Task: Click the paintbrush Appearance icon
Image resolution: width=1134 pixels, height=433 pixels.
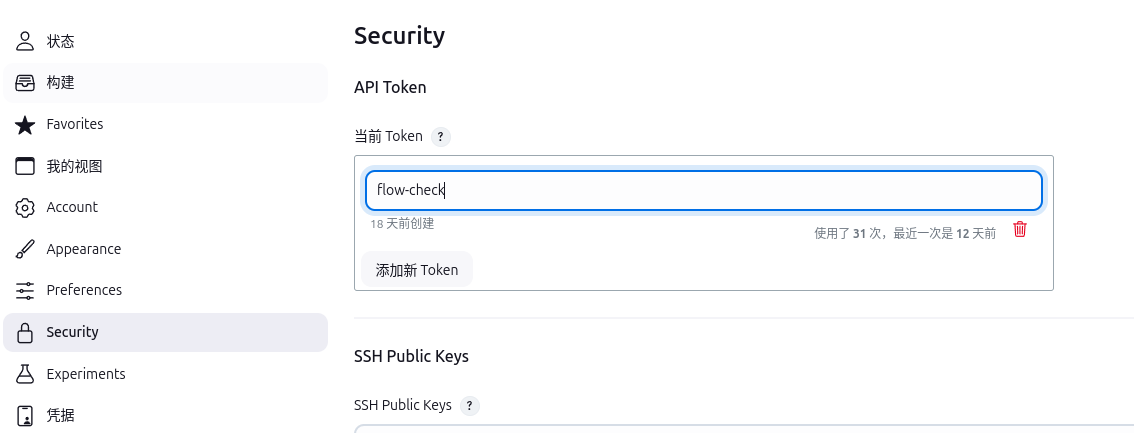Action: click(26, 249)
